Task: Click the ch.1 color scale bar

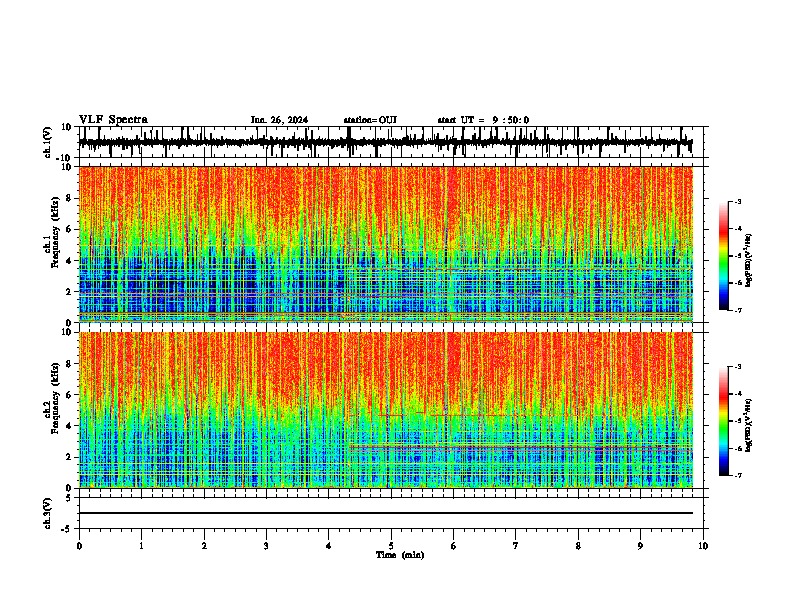Action: click(x=723, y=256)
